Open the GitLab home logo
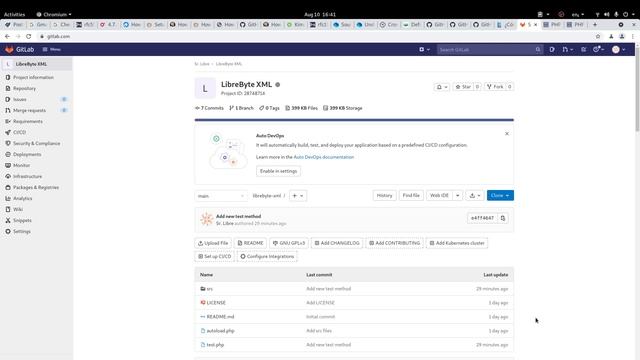This screenshot has width=640, height=360. (x=20, y=49)
